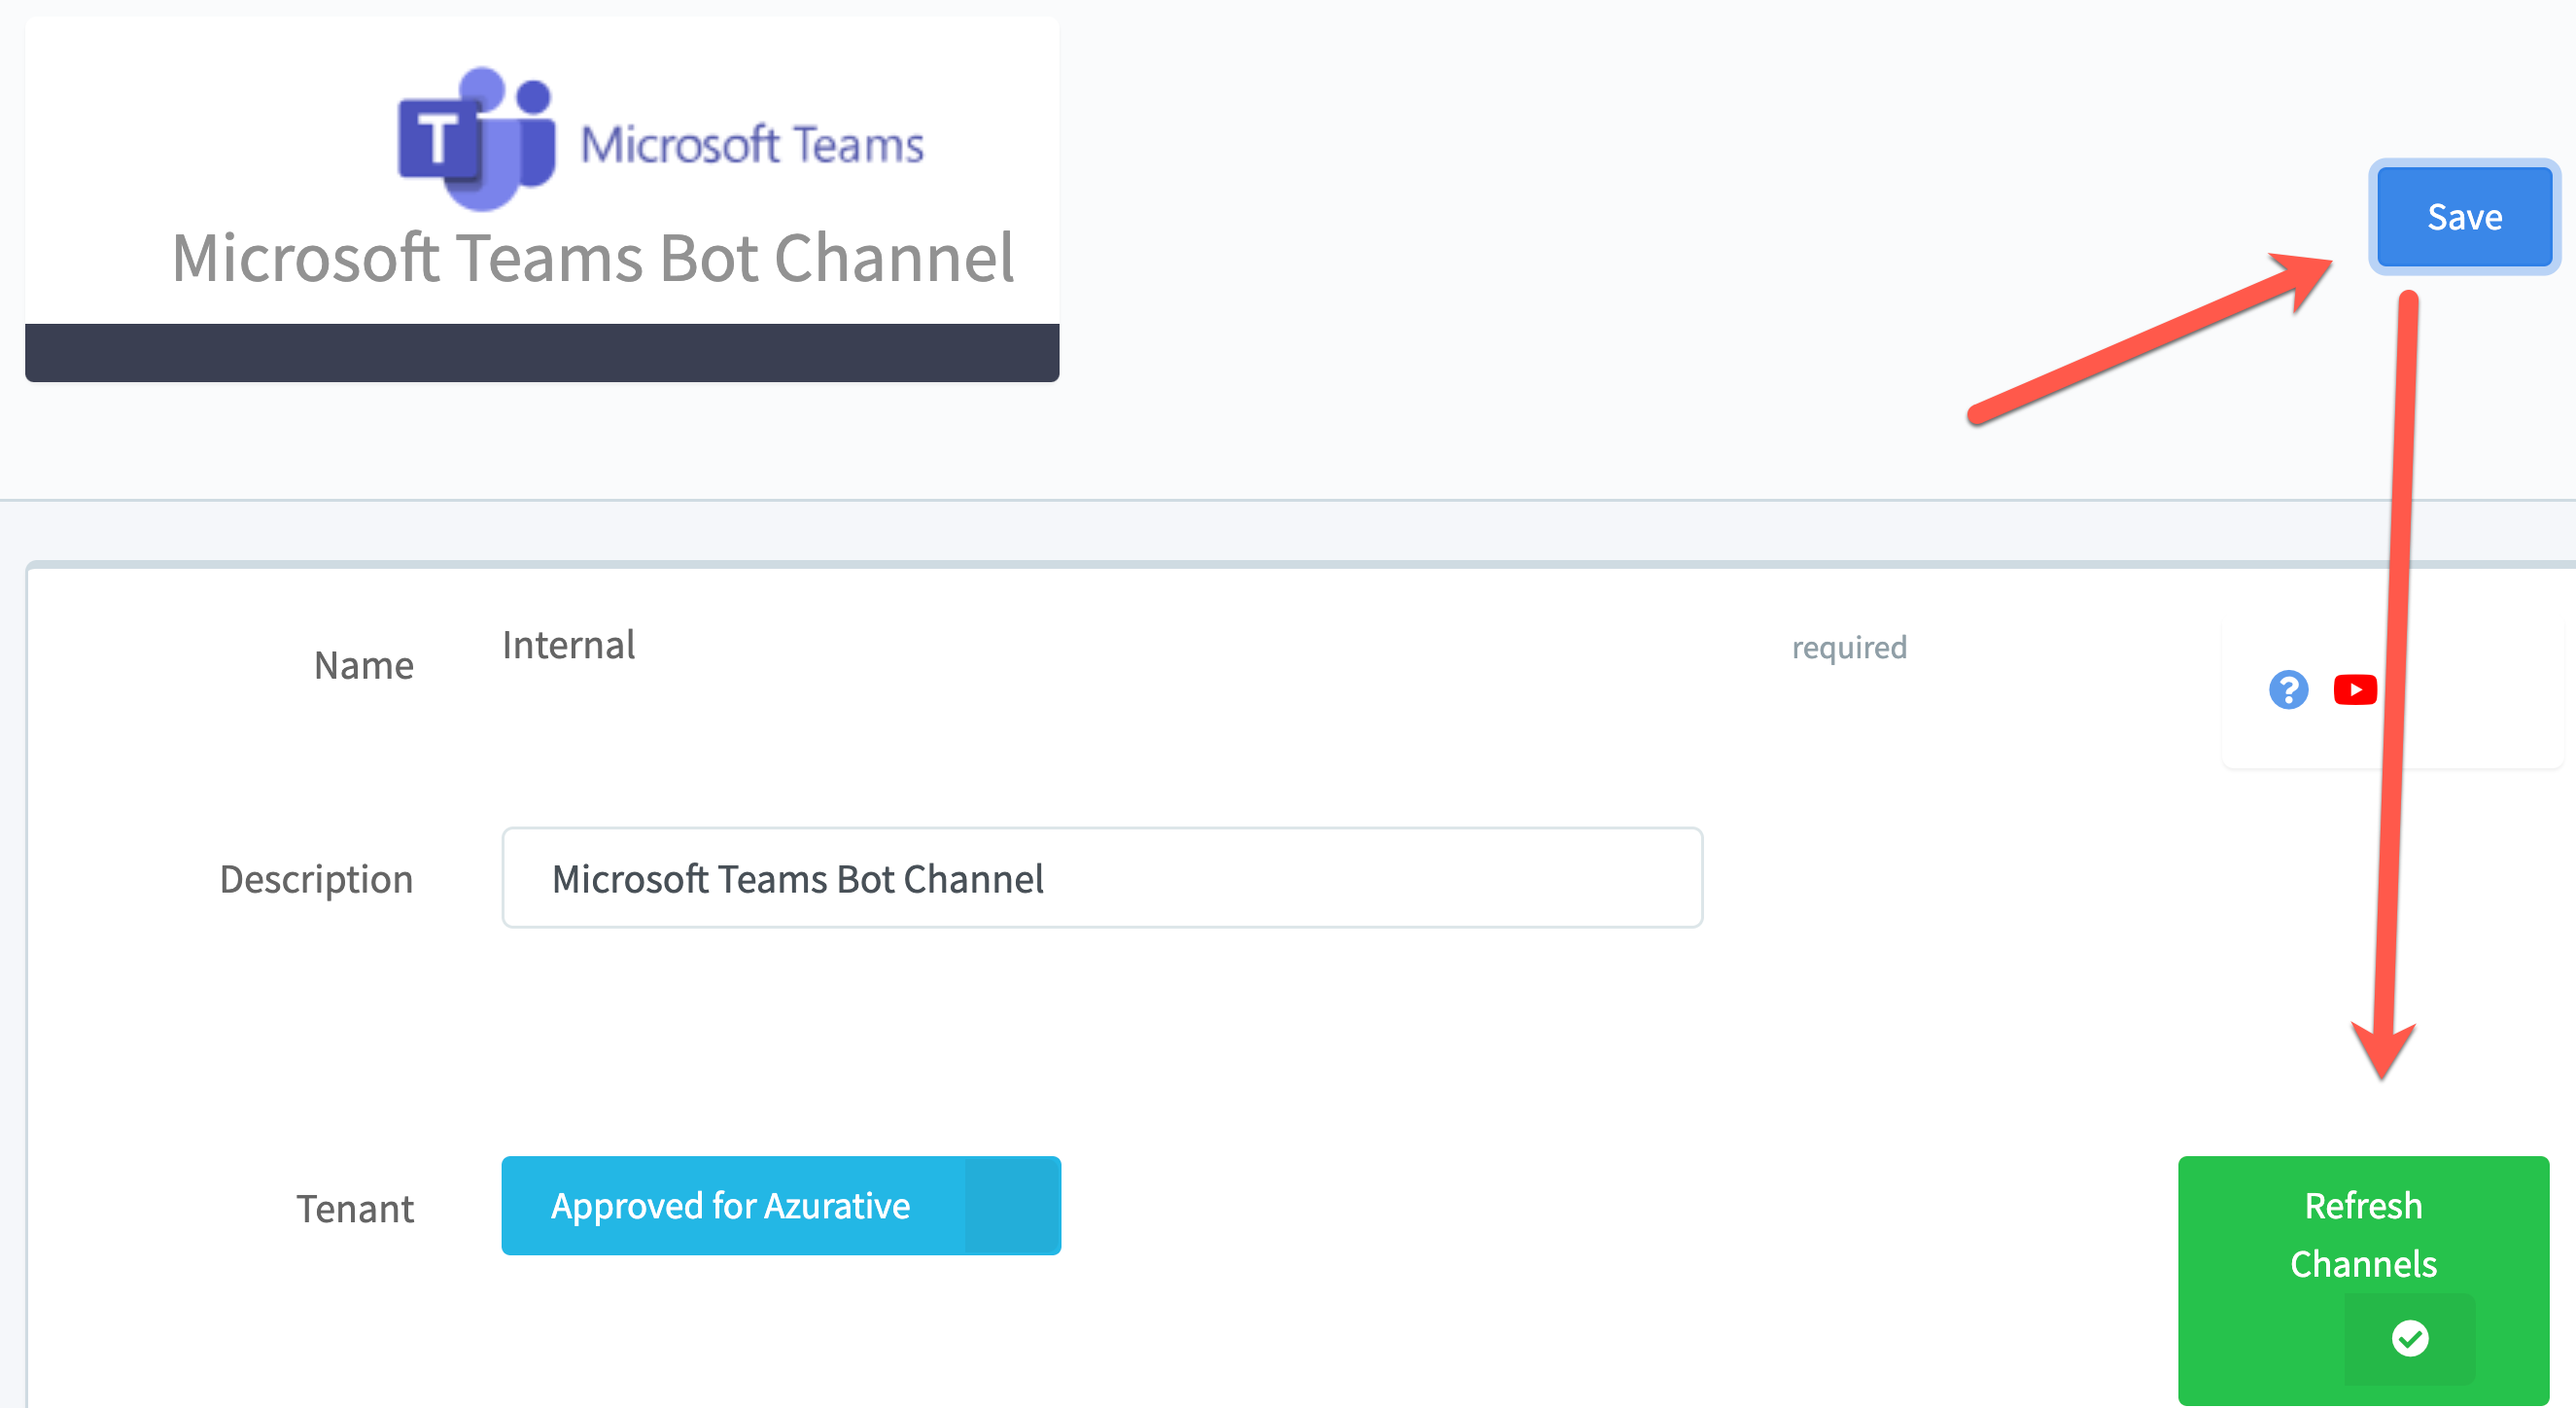
Task: Edit the Description field text
Action: coord(1102,878)
